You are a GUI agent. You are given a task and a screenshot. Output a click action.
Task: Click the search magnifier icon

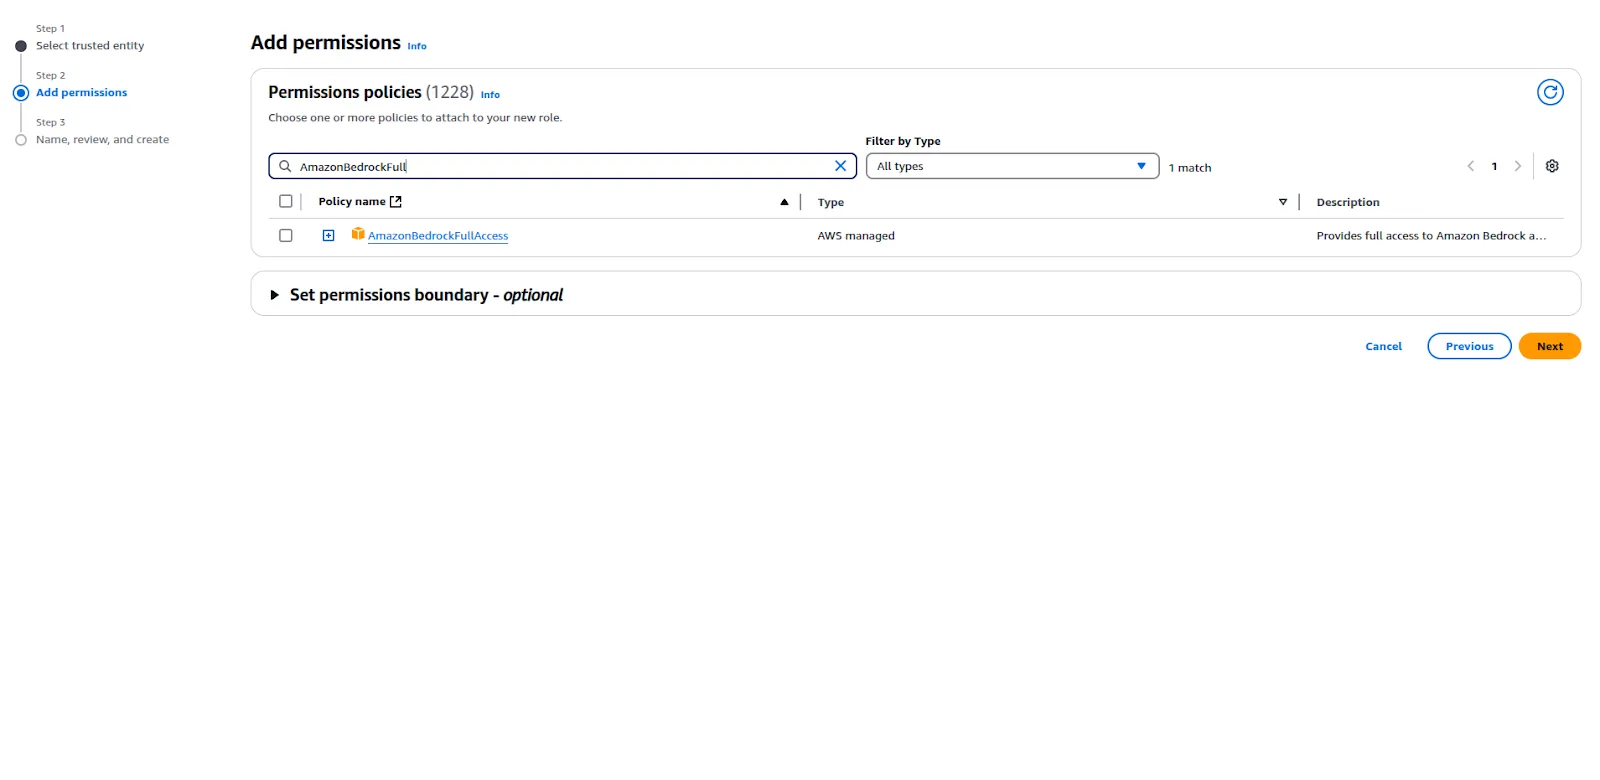click(x=285, y=166)
